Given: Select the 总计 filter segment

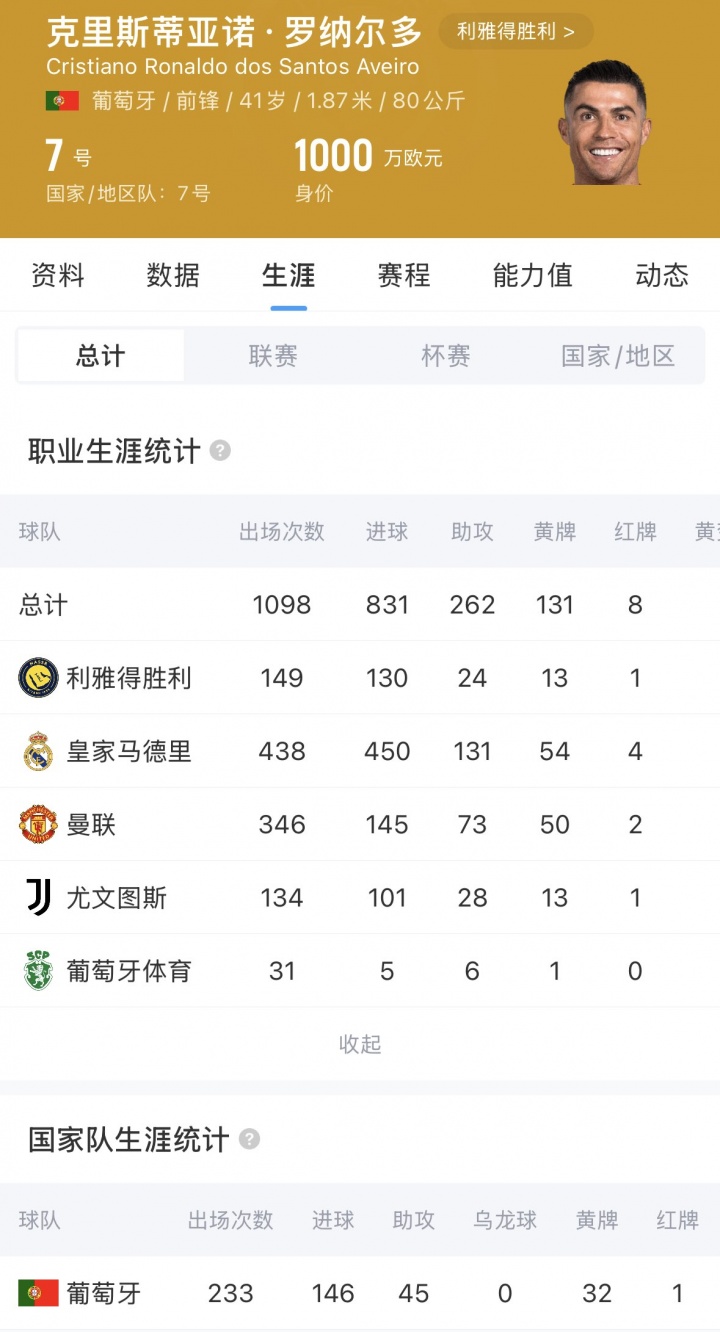Looking at the screenshot, I should [101, 356].
